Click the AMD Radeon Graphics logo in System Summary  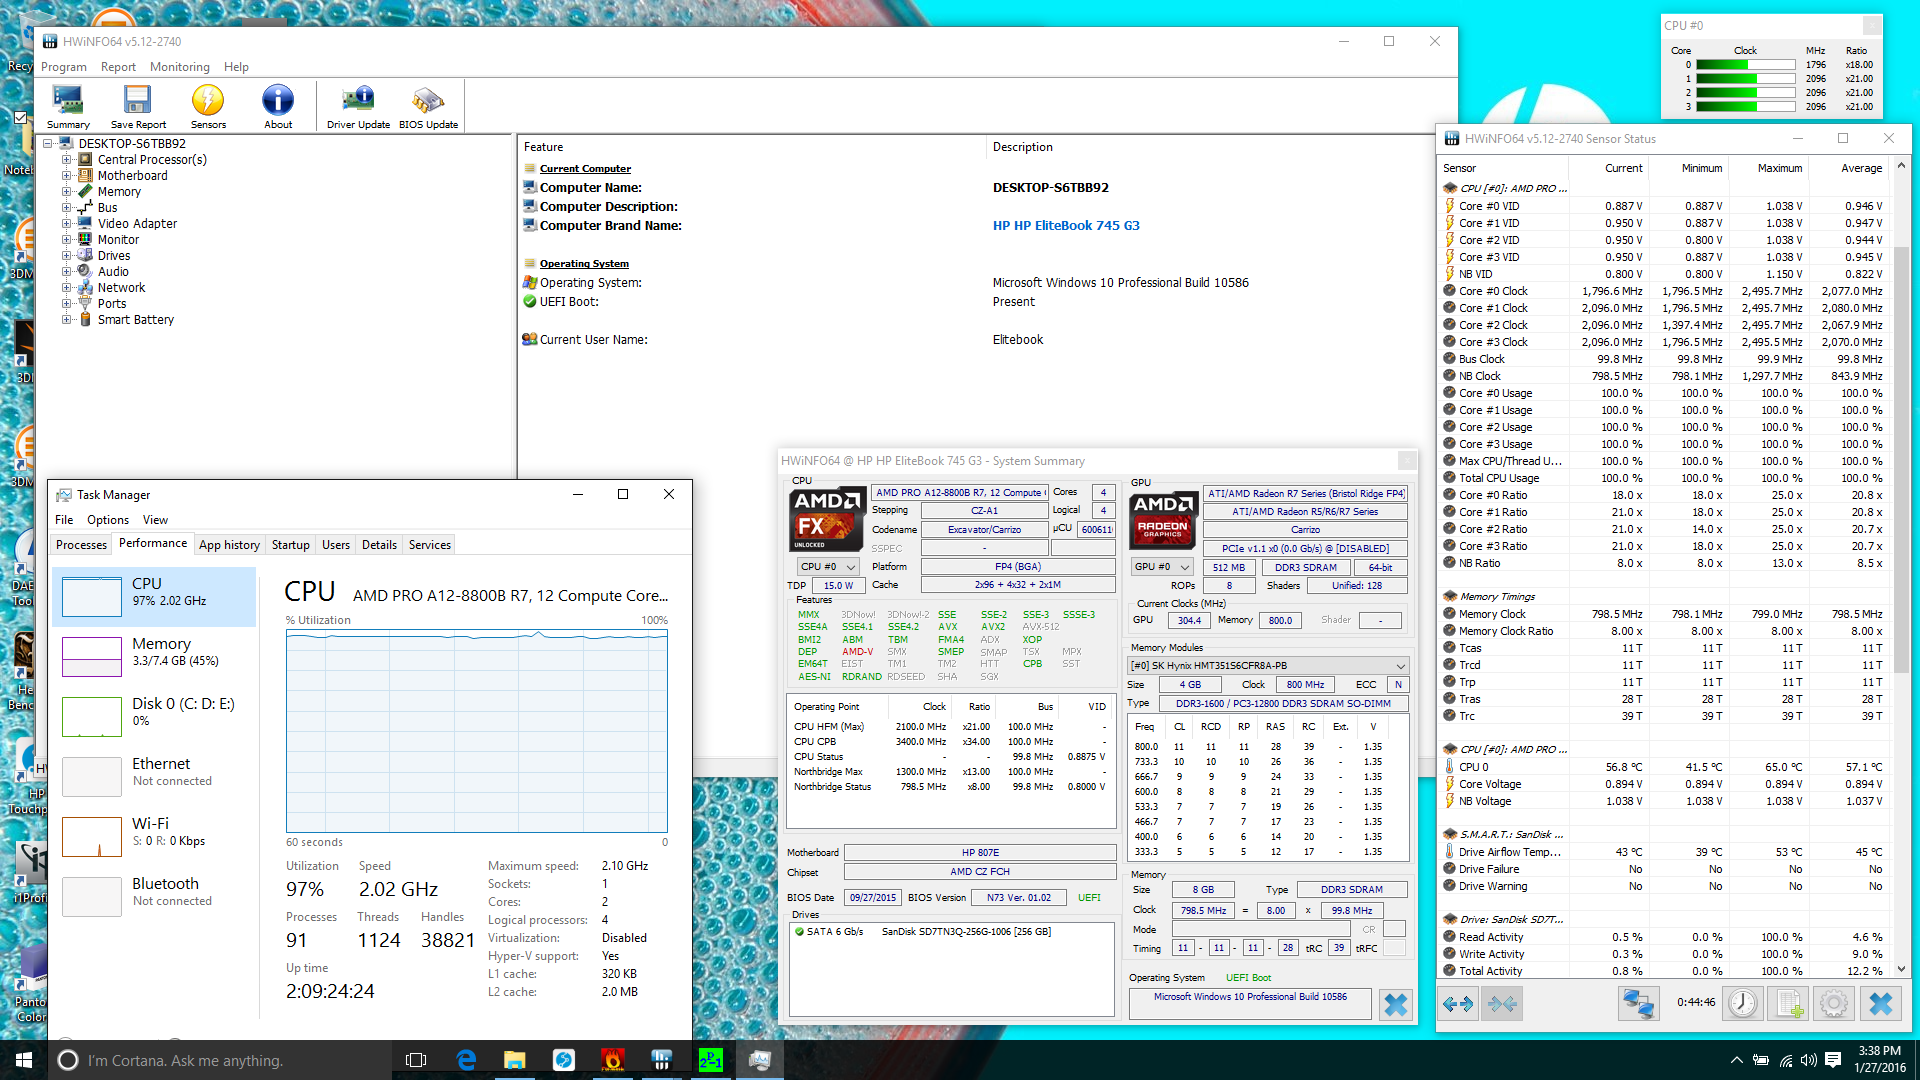coord(1163,519)
